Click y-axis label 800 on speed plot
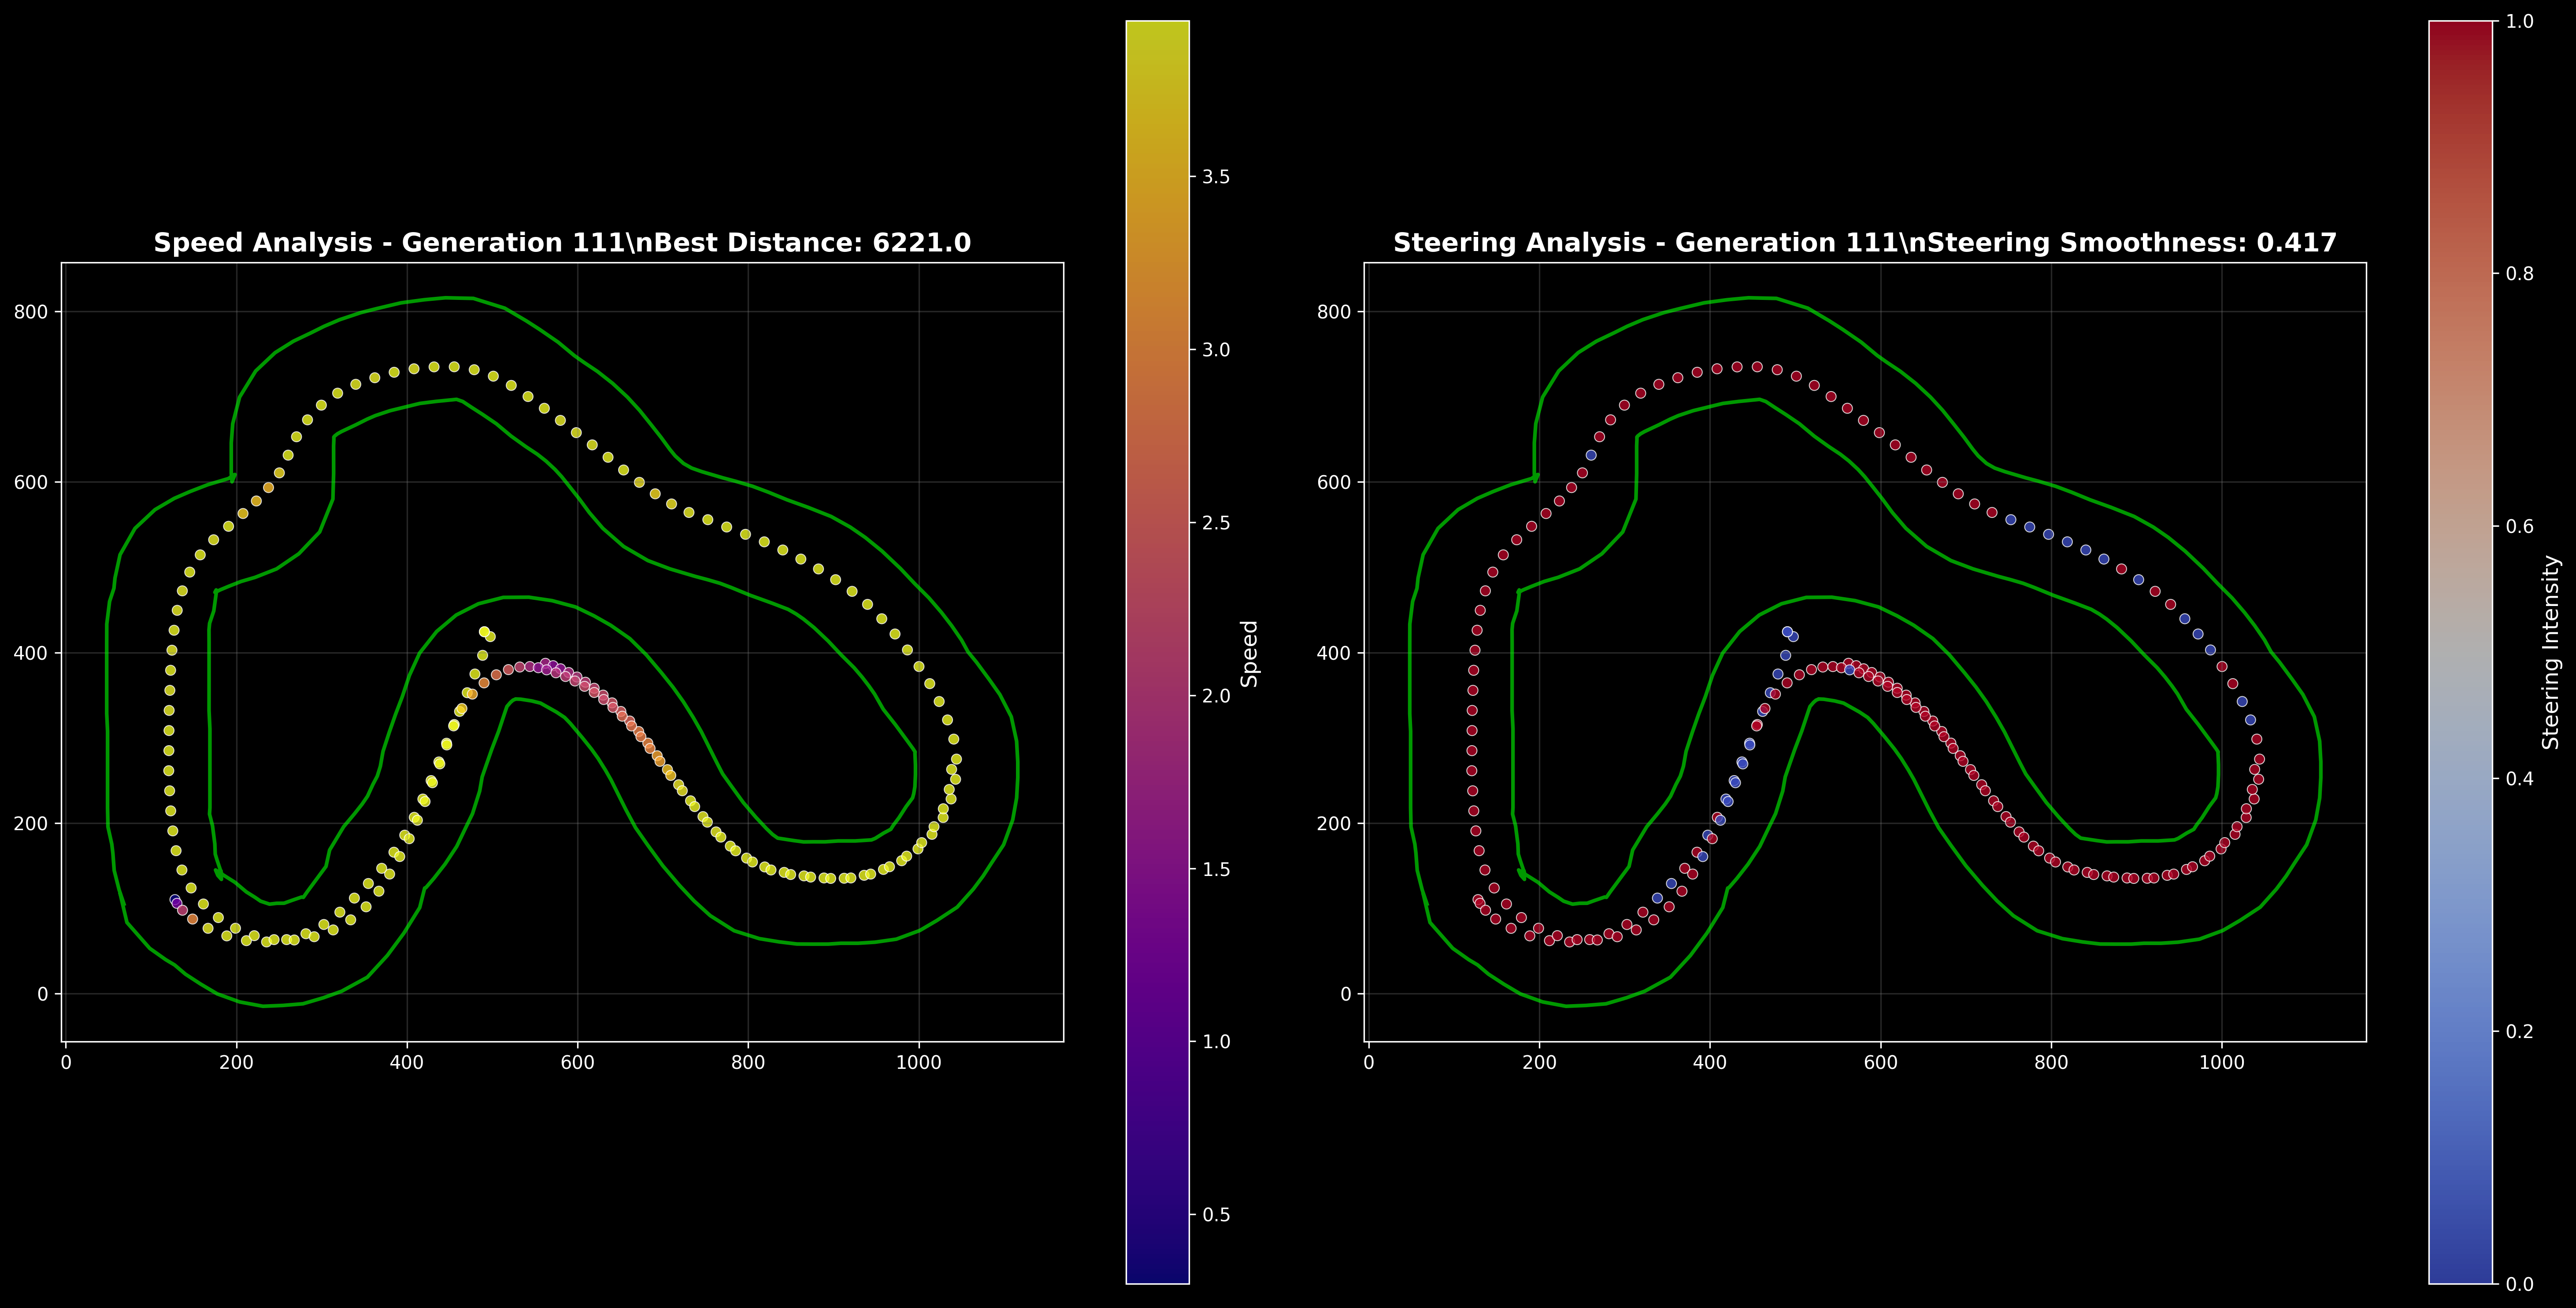 click(x=31, y=312)
